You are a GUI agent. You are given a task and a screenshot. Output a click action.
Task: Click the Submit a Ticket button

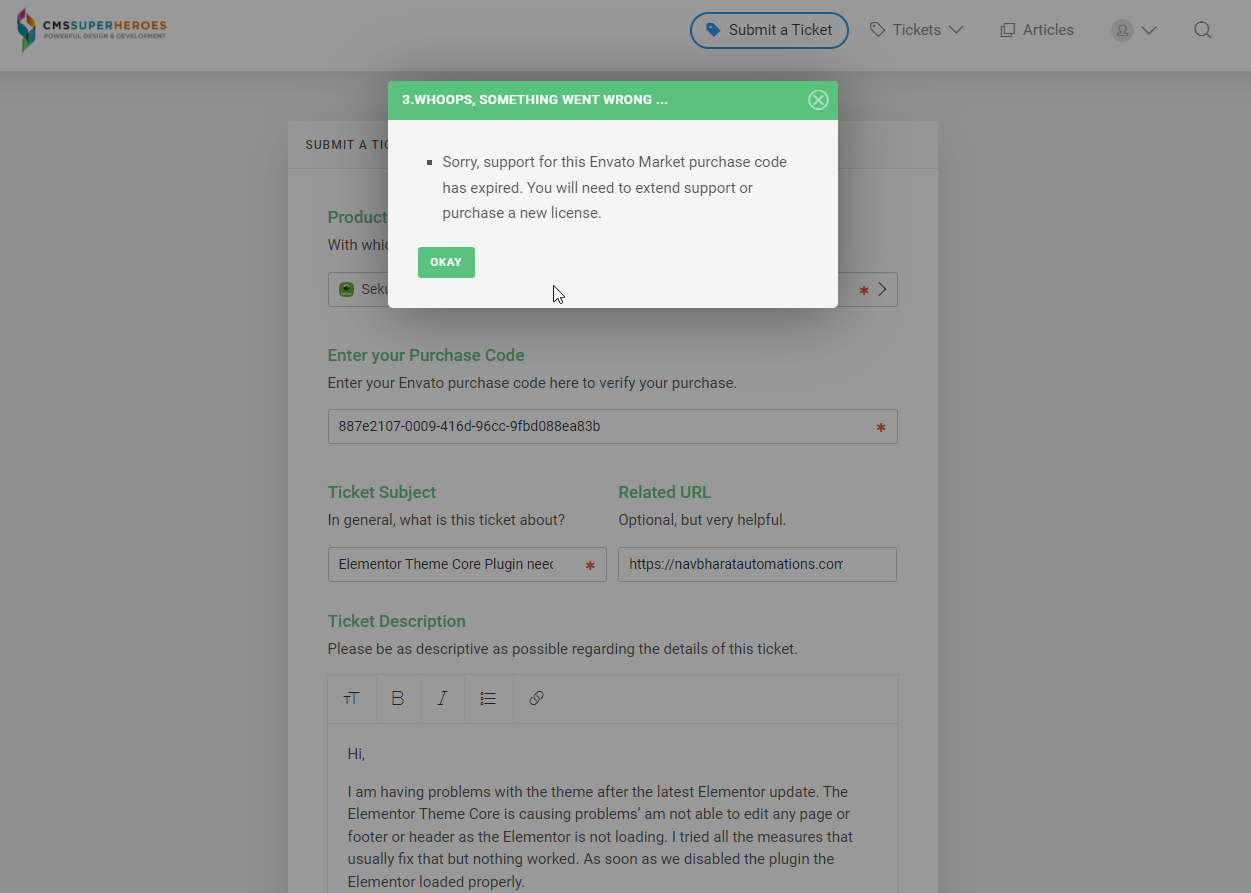click(x=769, y=30)
